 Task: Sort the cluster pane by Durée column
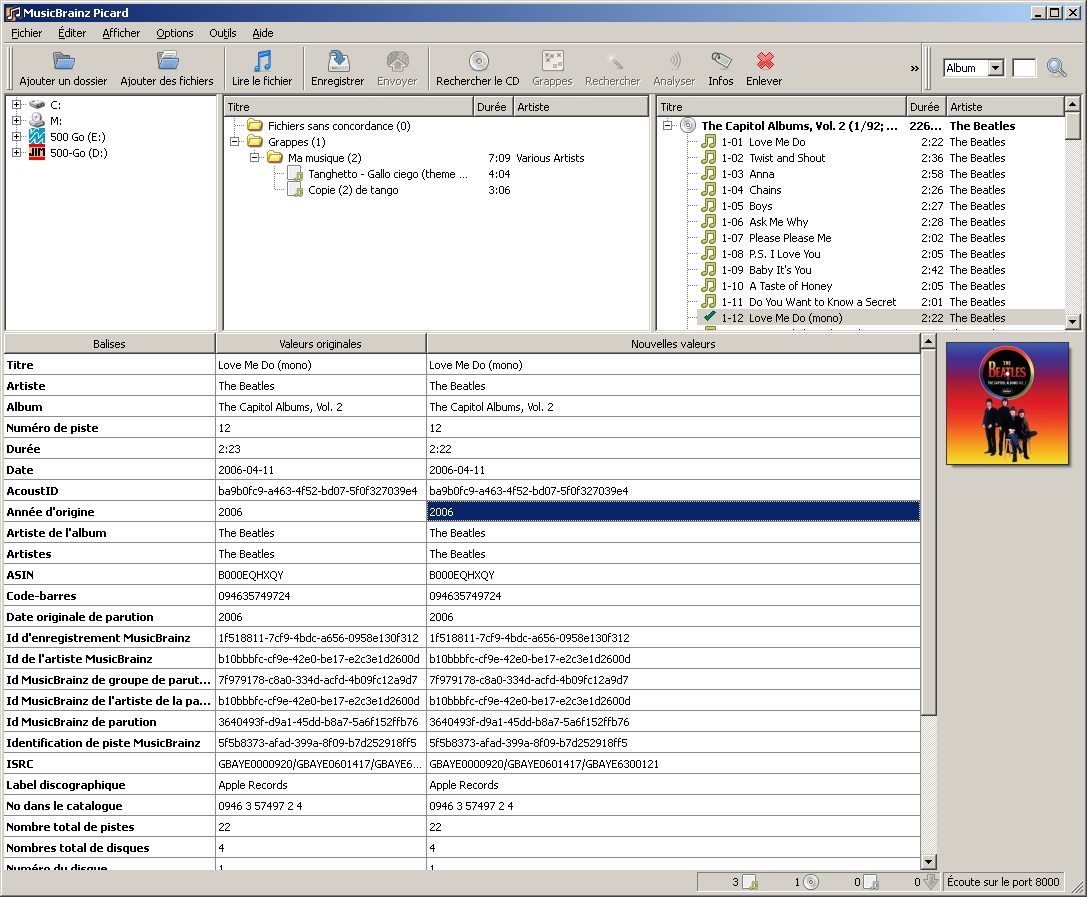pyautogui.click(x=493, y=107)
